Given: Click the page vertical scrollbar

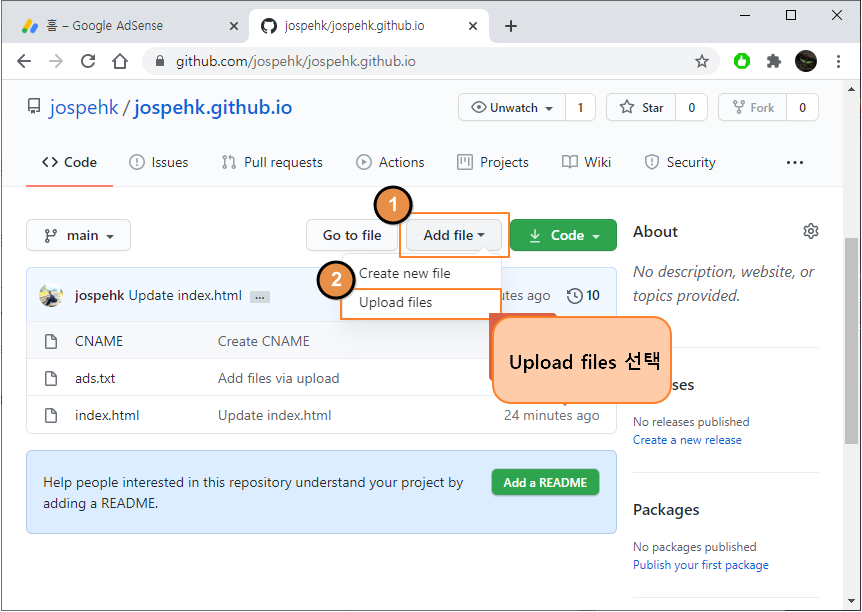Looking at the screenshot, I should pos(851,340).
